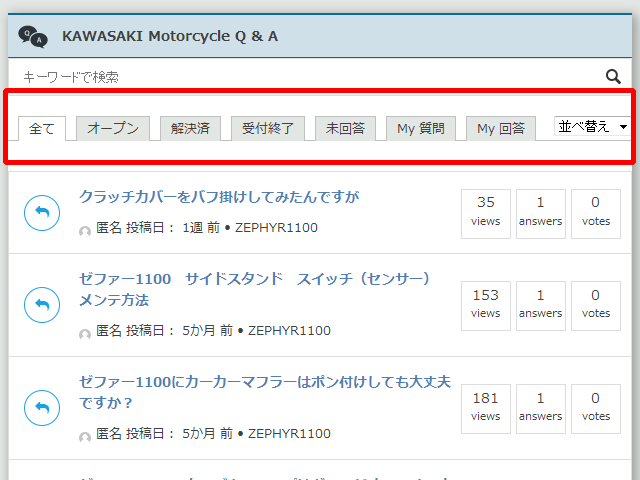Click reply icon for サイドスタンド question
The image size is (640, 480).
pos(42,305)
